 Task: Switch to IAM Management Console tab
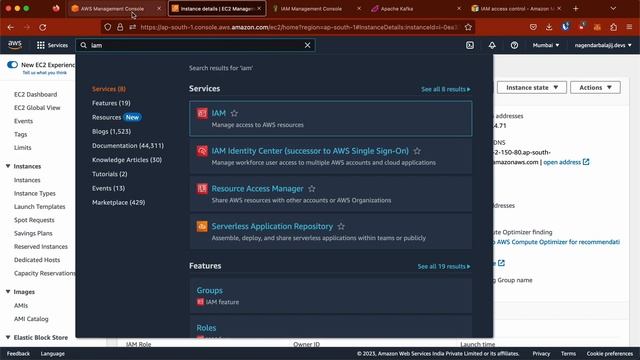(316, 9)
